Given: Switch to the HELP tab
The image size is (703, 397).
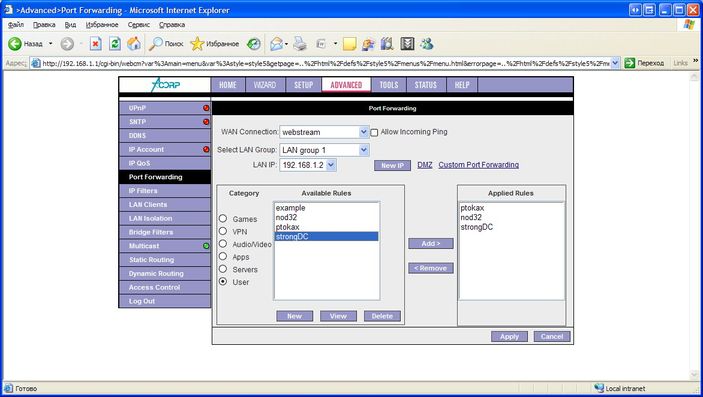Looking at the screenshot, I should pos(462,85).
